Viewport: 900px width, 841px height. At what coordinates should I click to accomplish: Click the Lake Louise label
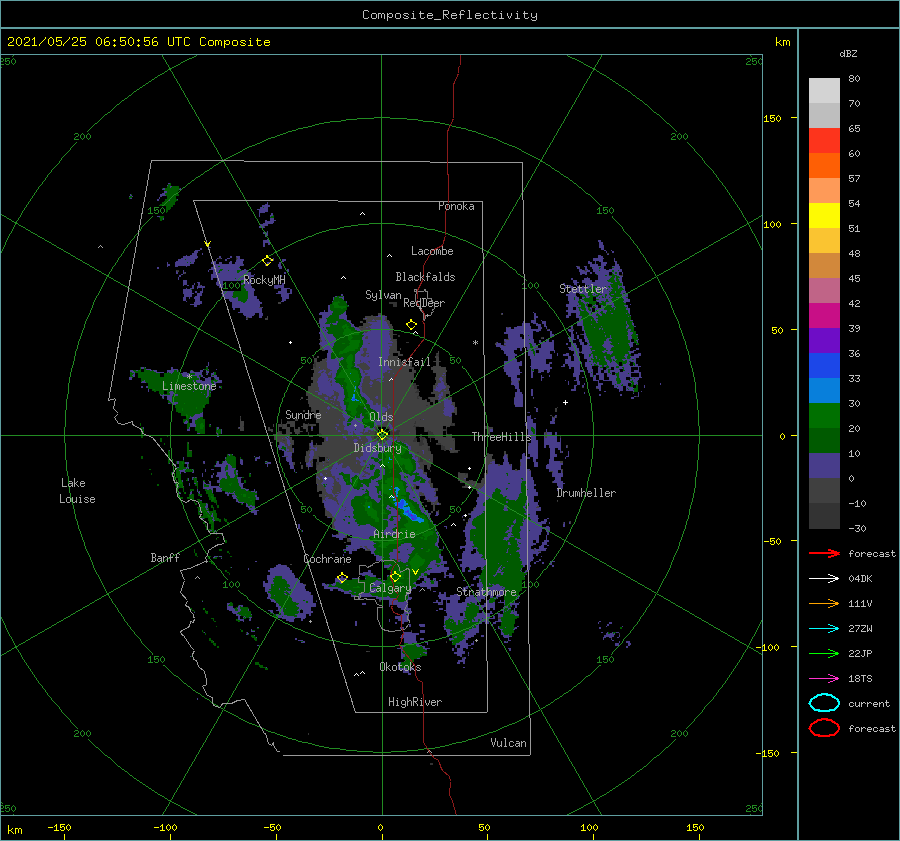click(77, 491)
